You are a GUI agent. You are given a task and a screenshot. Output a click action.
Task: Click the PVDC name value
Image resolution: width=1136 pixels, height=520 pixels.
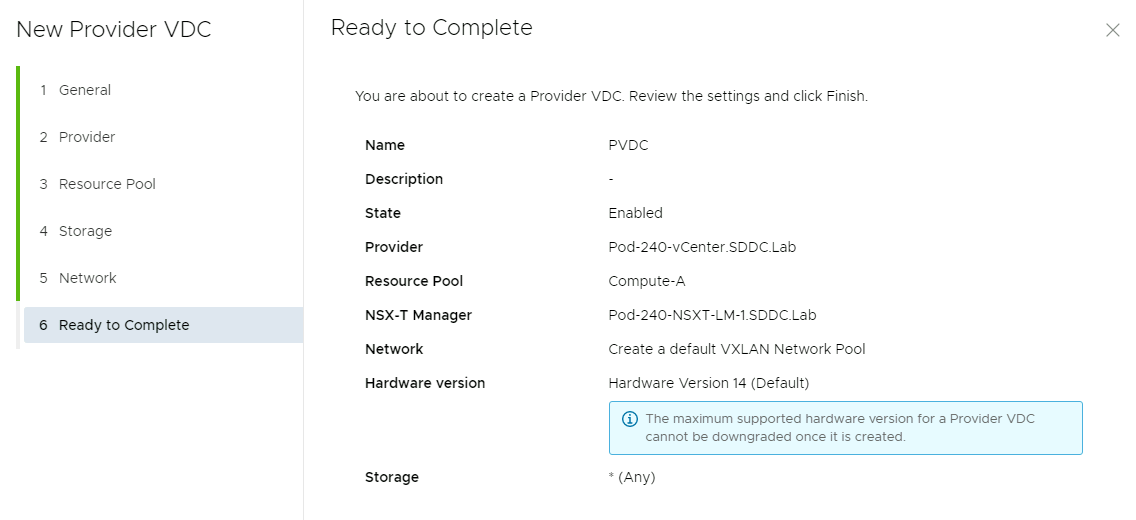[x=628, y=145]
